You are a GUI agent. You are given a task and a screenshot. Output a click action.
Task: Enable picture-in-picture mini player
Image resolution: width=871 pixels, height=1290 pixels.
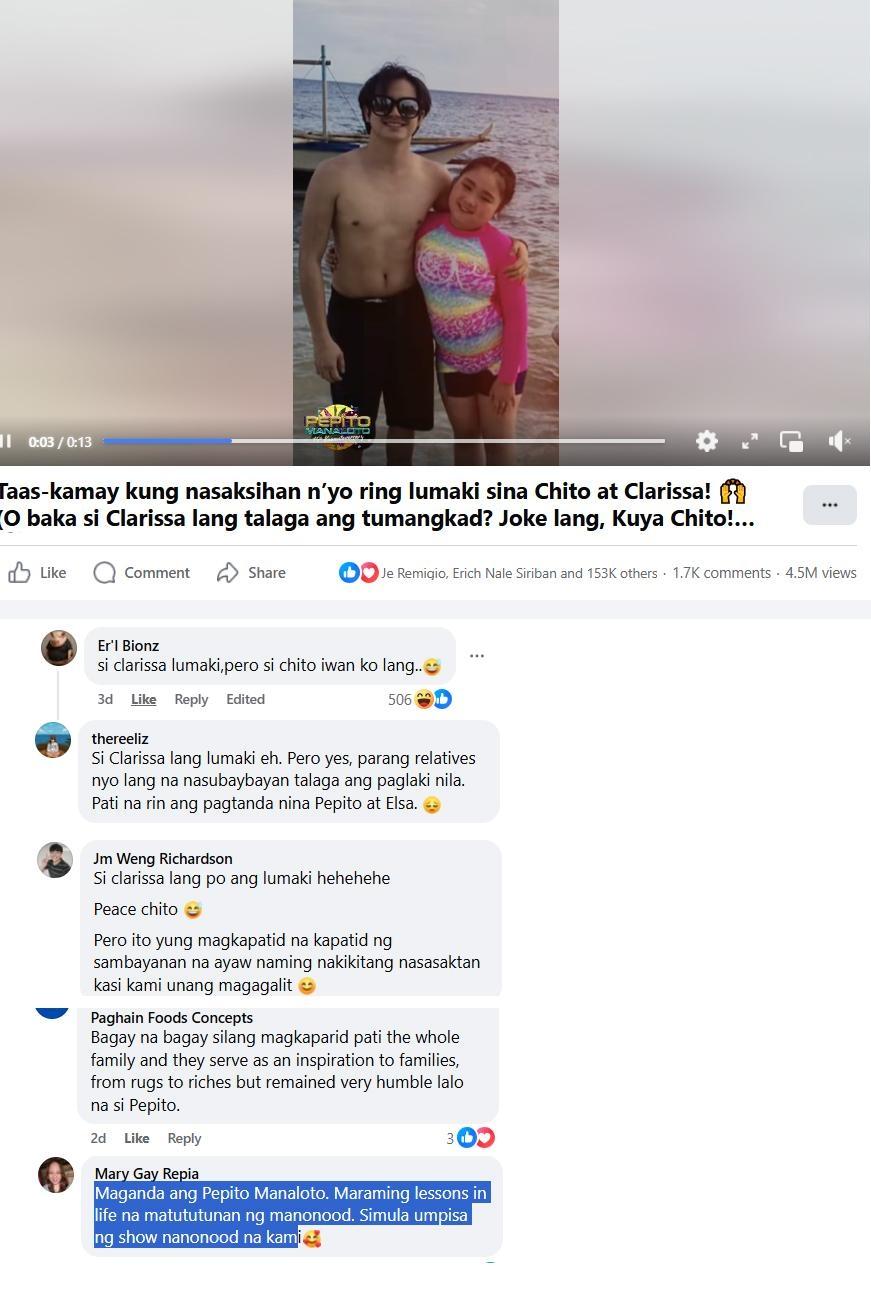791,441
